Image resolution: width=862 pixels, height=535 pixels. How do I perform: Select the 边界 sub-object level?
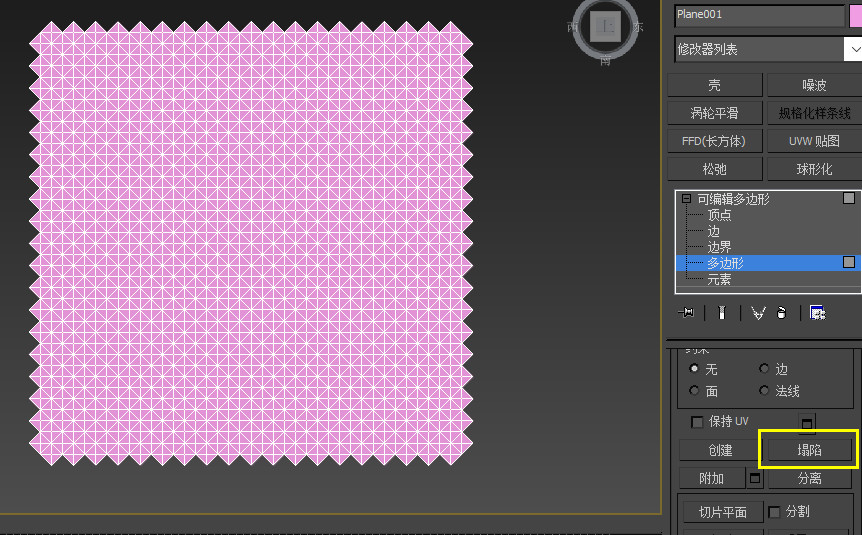(719, 247)
